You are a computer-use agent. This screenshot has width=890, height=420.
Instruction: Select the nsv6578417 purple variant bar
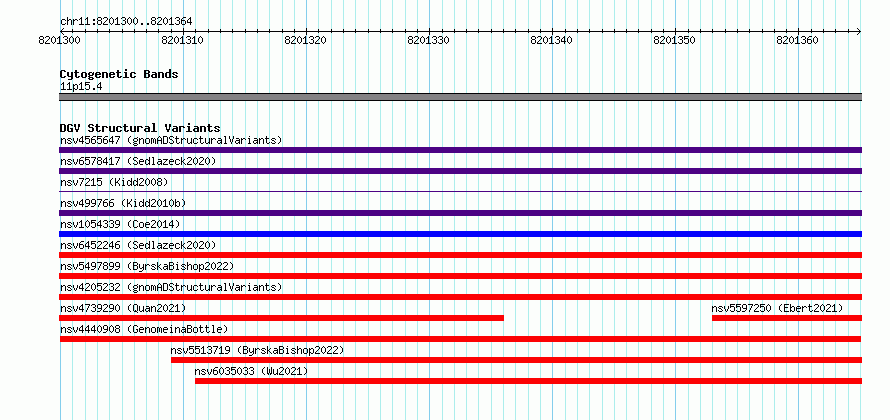(x=460, y=171)
